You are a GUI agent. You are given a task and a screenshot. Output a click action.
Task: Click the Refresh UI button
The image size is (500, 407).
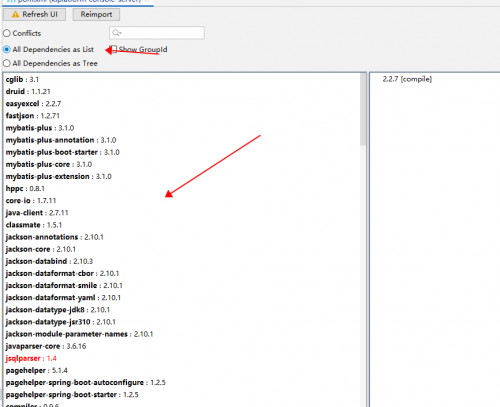[34, 15]
